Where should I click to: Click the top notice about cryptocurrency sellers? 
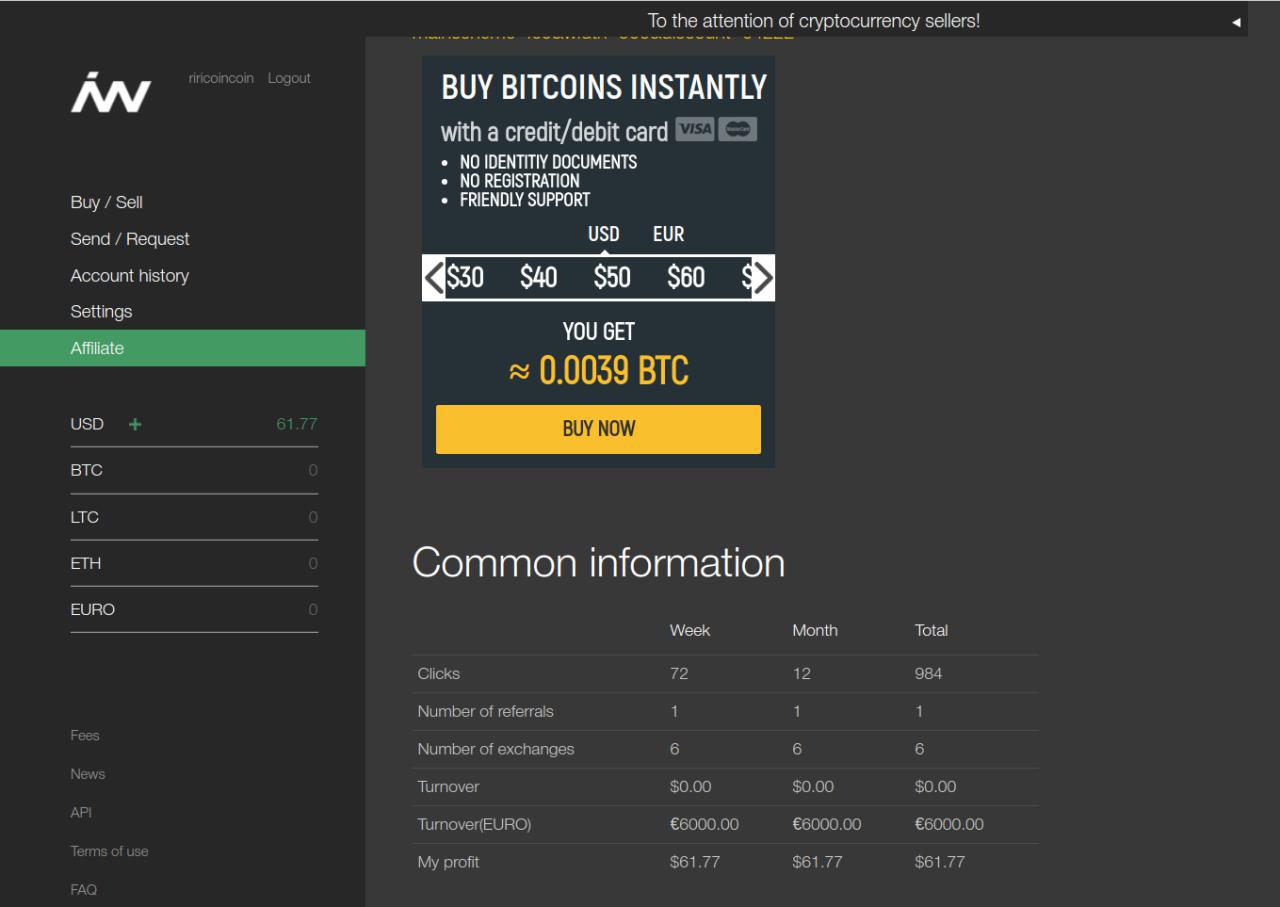pyautogui.click(x=814, y=20)
